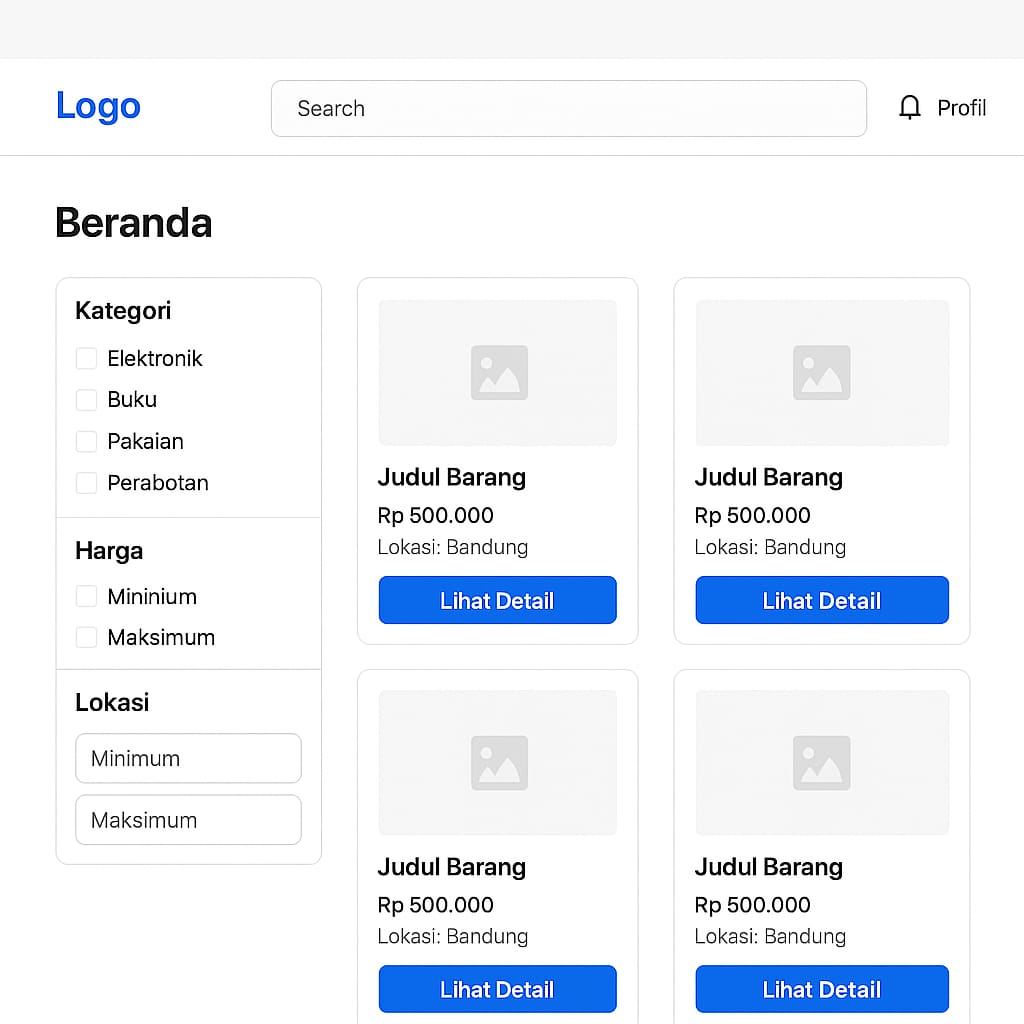Check the Pakaian category filter
This screenshot has height=1024, width=1024.
[86, 441]
